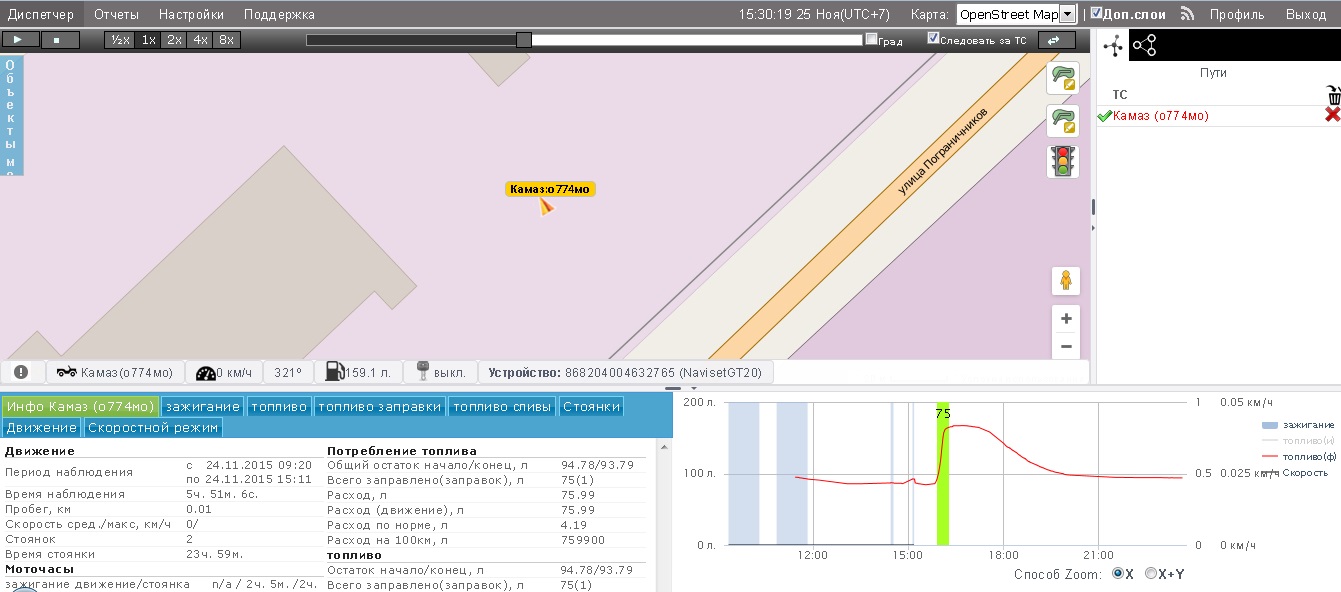Click the stop playback button
This screenshot has height=592, width=1341.
coord(58,40)
